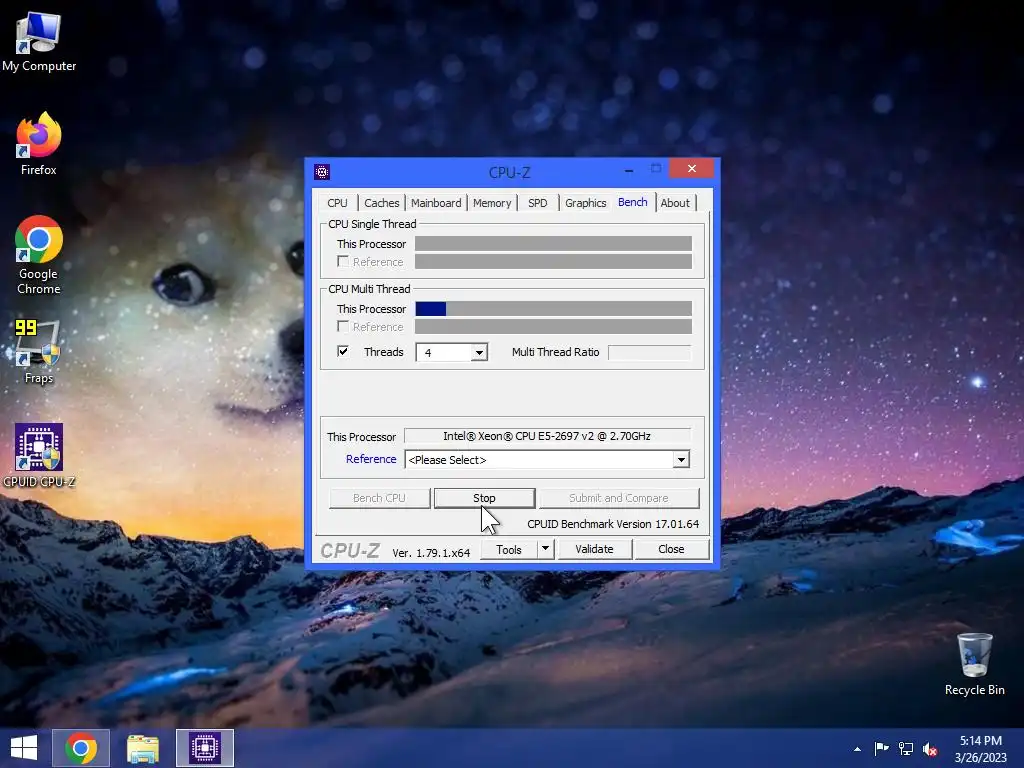The height and width of the screenshot is (768, 1024).
Task: Expand the Tools dropdown arrow
Action: point(545,549)
